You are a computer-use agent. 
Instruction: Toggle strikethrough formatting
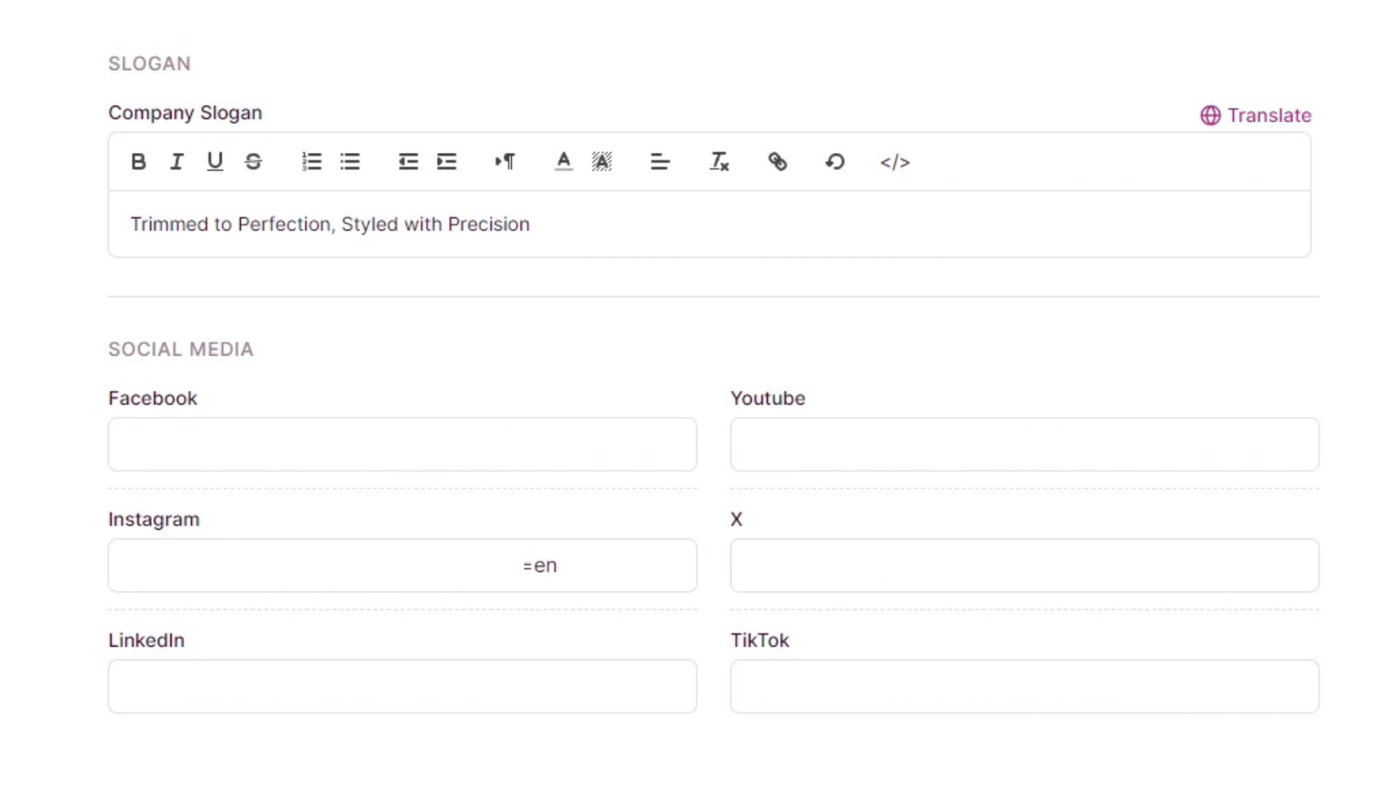click(x=253, y=162)
